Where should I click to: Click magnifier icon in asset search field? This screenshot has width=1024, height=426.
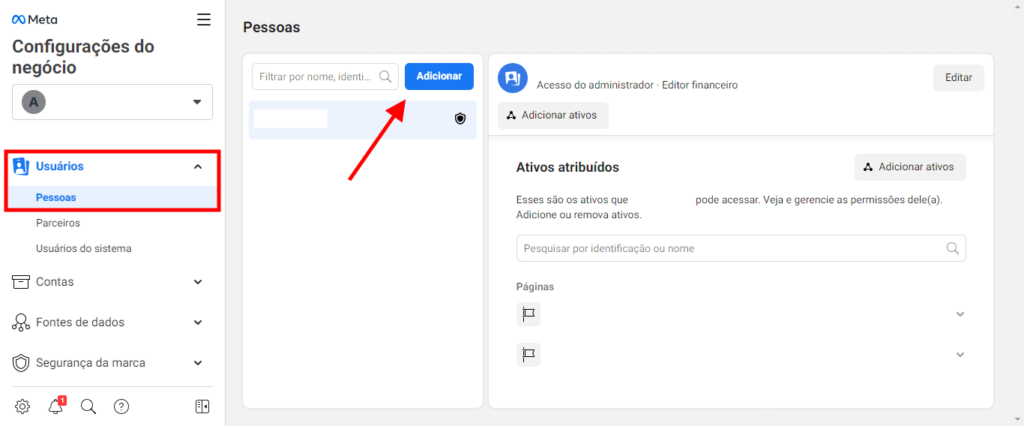click(x=953, y=248)
